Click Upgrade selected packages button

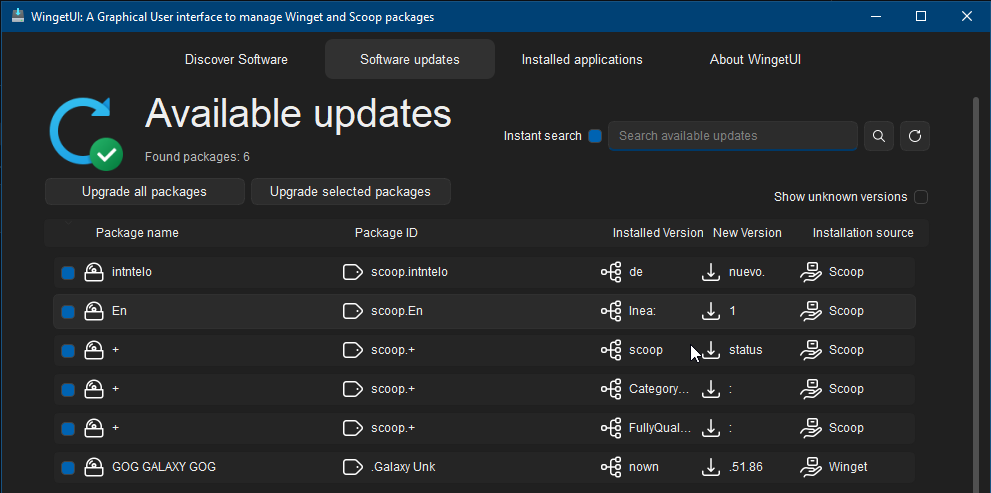[350, 192]
